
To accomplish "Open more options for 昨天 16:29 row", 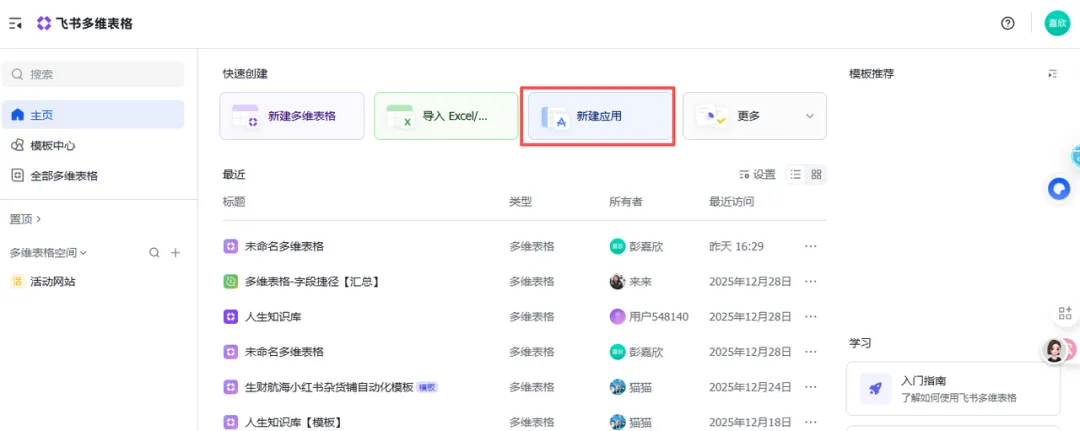I will 811,246.
